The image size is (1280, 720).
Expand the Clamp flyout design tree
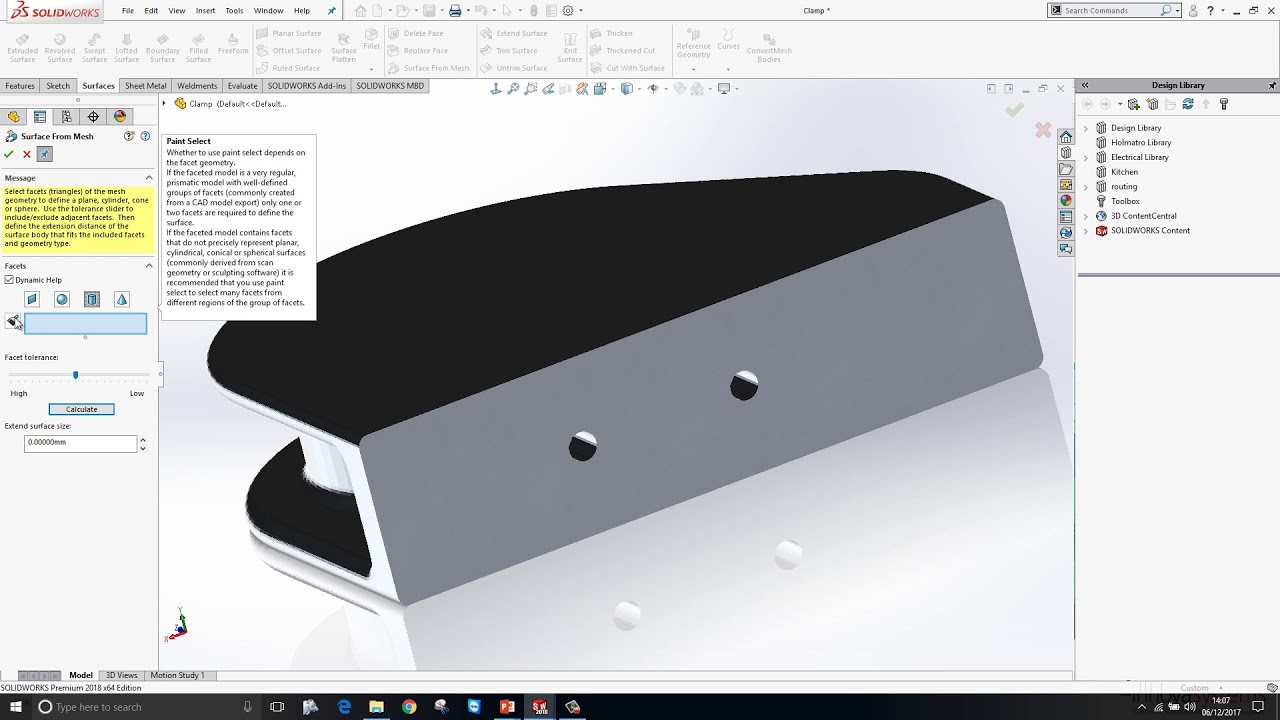[165, 104]
